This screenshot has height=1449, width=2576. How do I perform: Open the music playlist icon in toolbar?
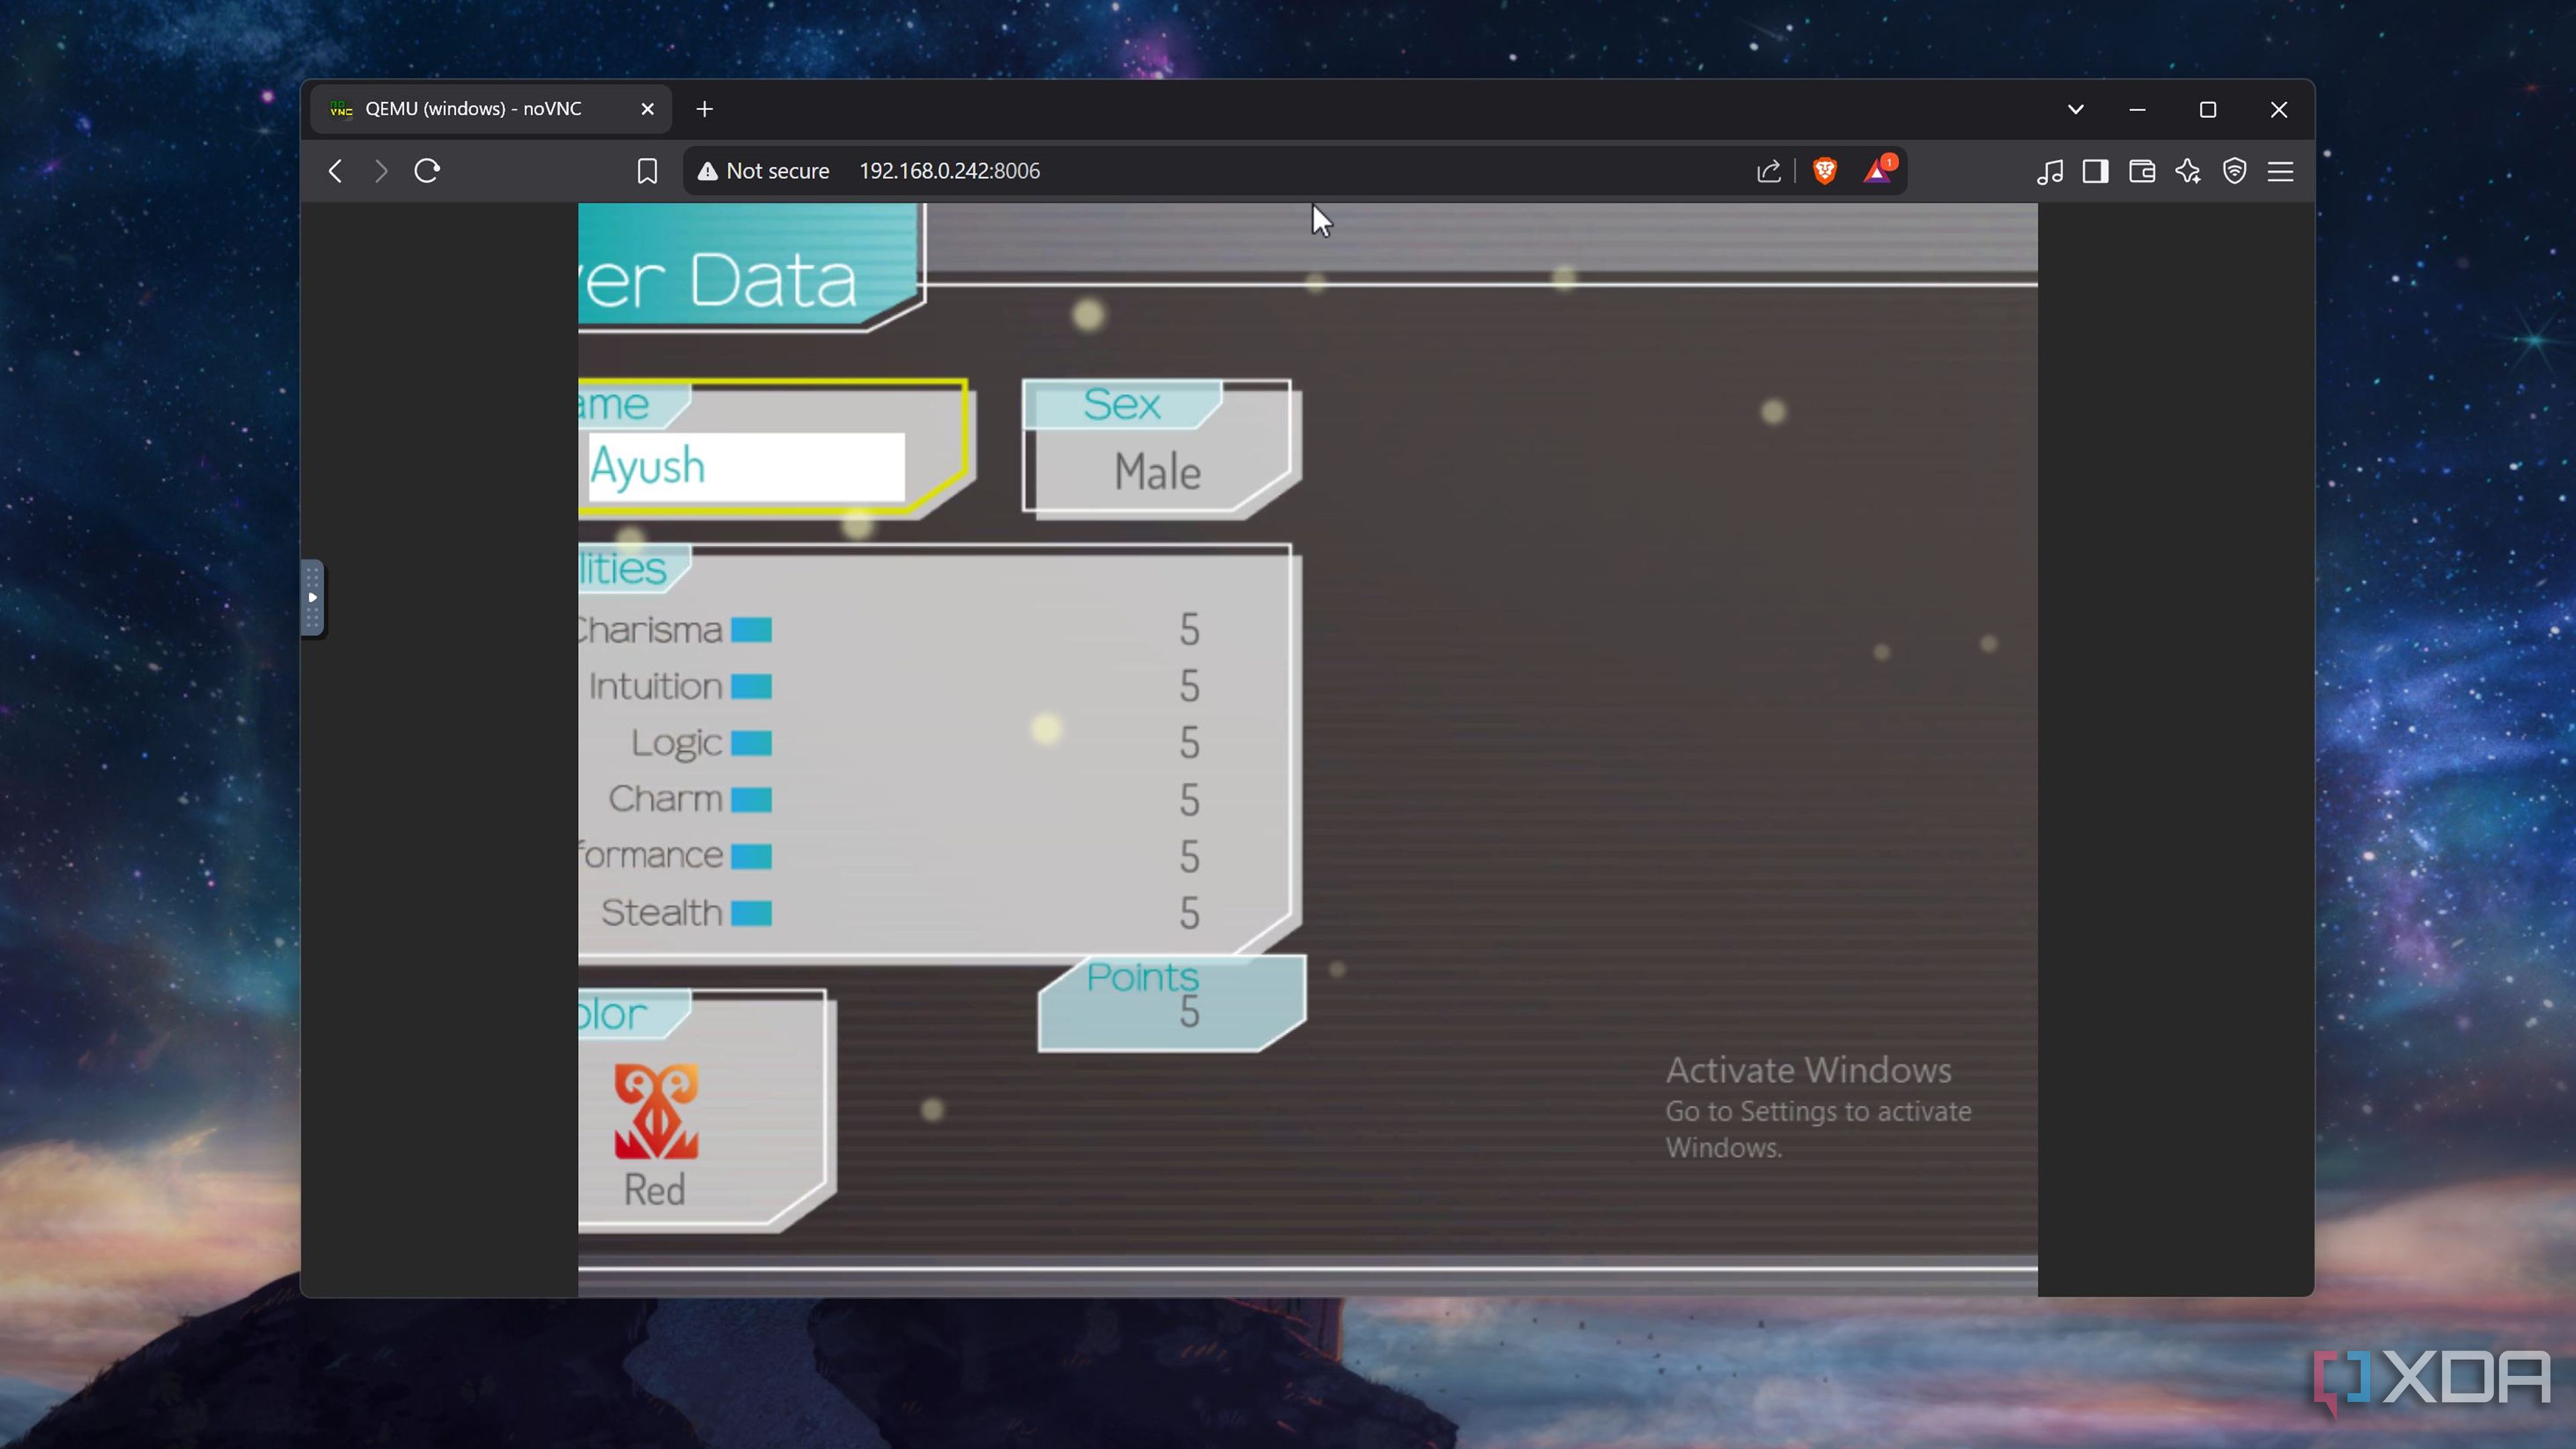tap(2050, 171)
